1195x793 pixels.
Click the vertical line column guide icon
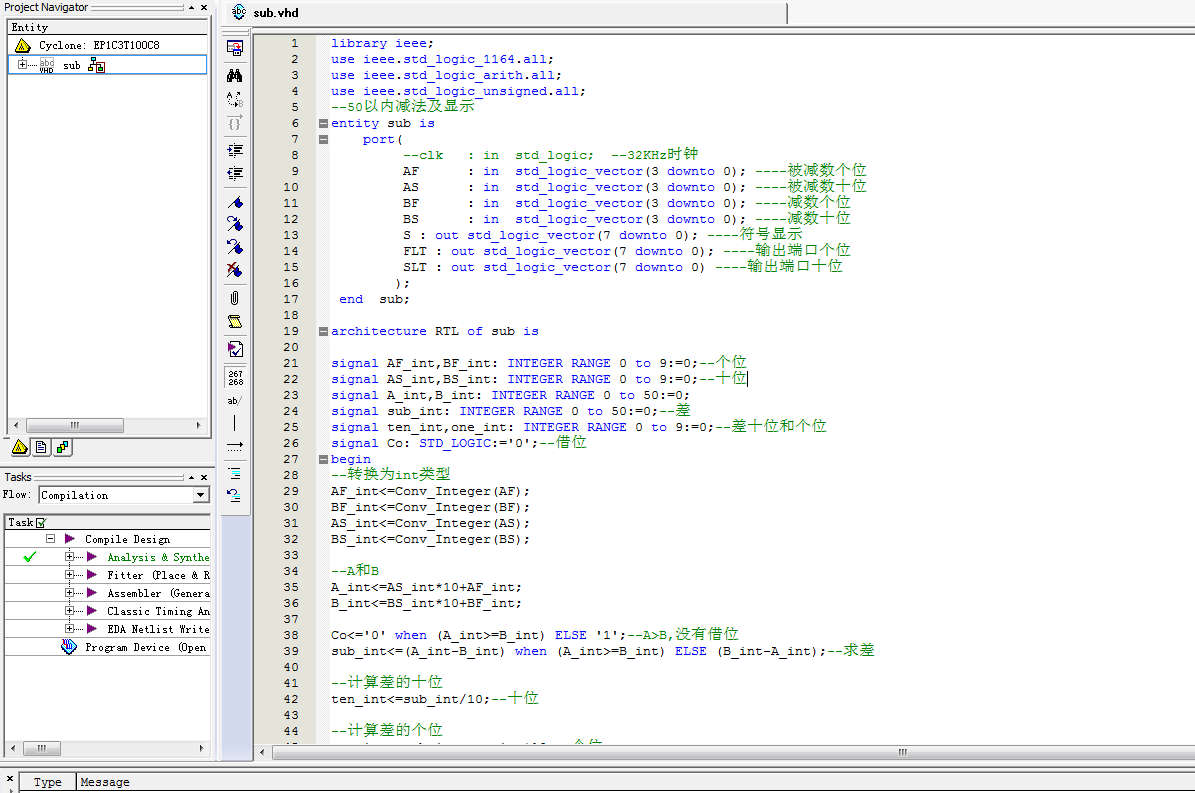[235, 423]
